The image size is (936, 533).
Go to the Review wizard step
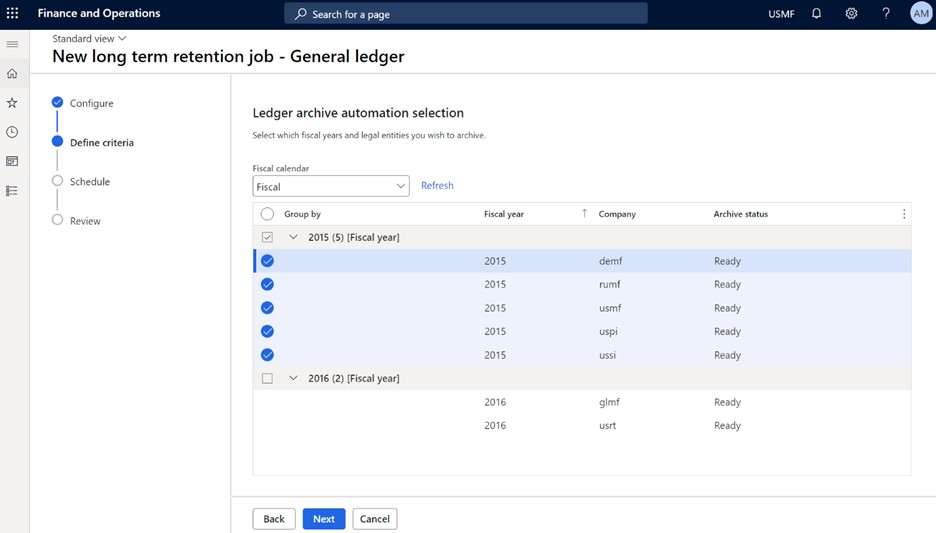(85, 221)
